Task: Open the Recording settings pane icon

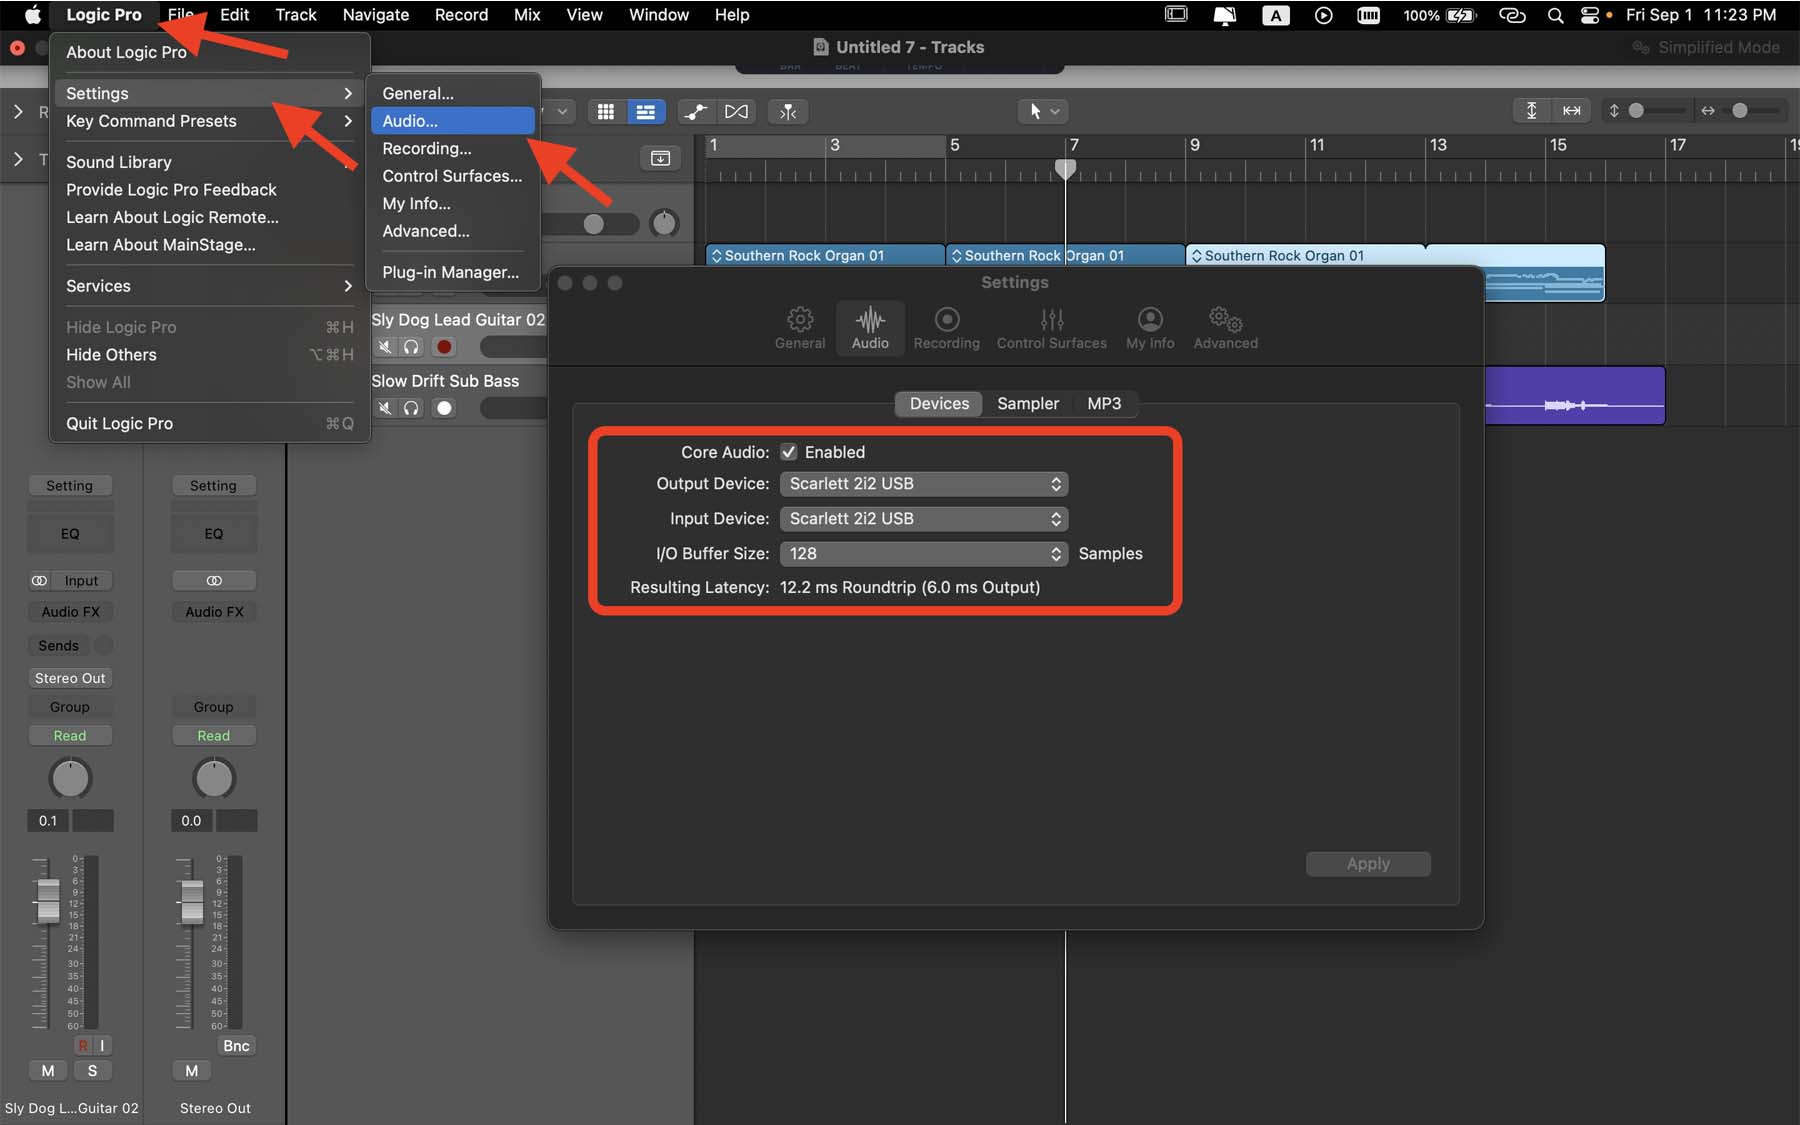Action: click(x=946, y=328)
